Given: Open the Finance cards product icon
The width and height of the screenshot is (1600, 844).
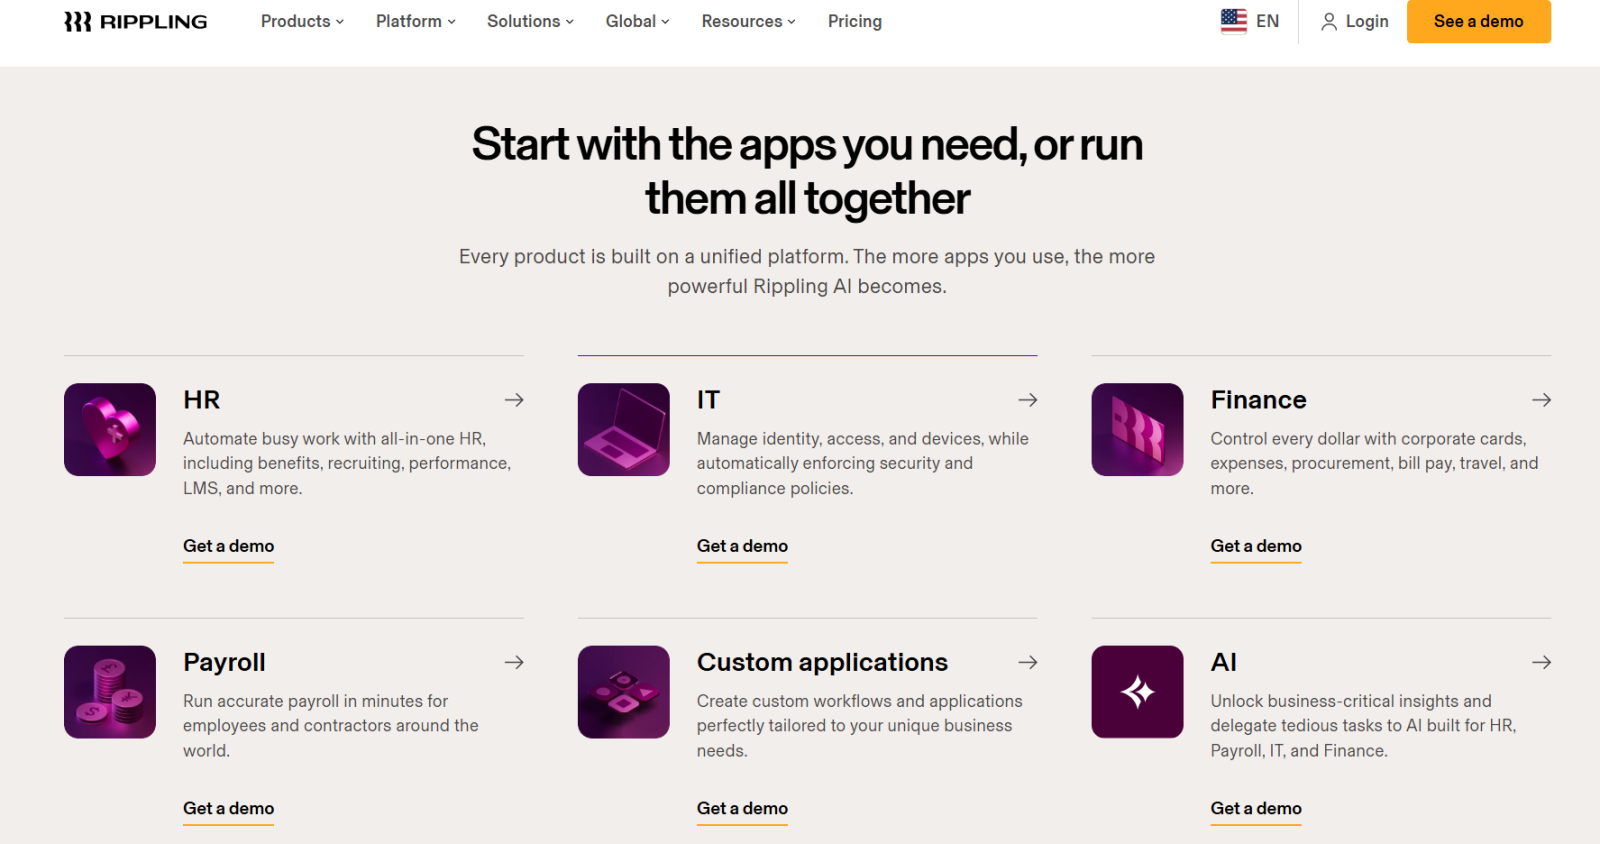Looking at the screenshot, I should pyautogui.click(x=1138, y=429).
